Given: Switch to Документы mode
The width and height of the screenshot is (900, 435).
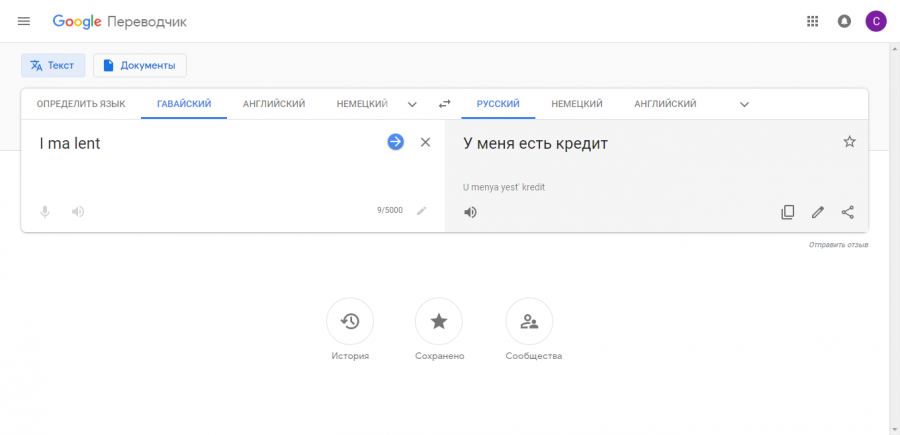Looking at the screenshot, I should (140, 65).
